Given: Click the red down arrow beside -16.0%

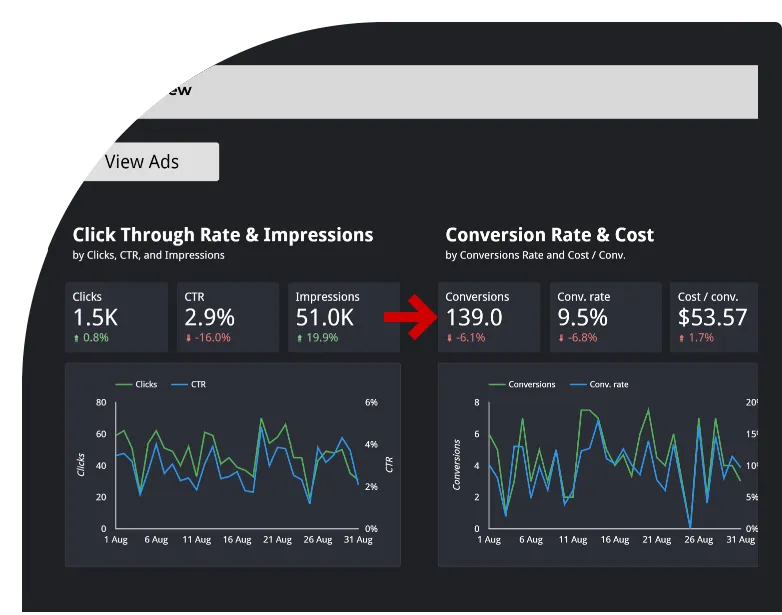Looking at the screenshot, I should pyautogui.click(x=189, y=339).
